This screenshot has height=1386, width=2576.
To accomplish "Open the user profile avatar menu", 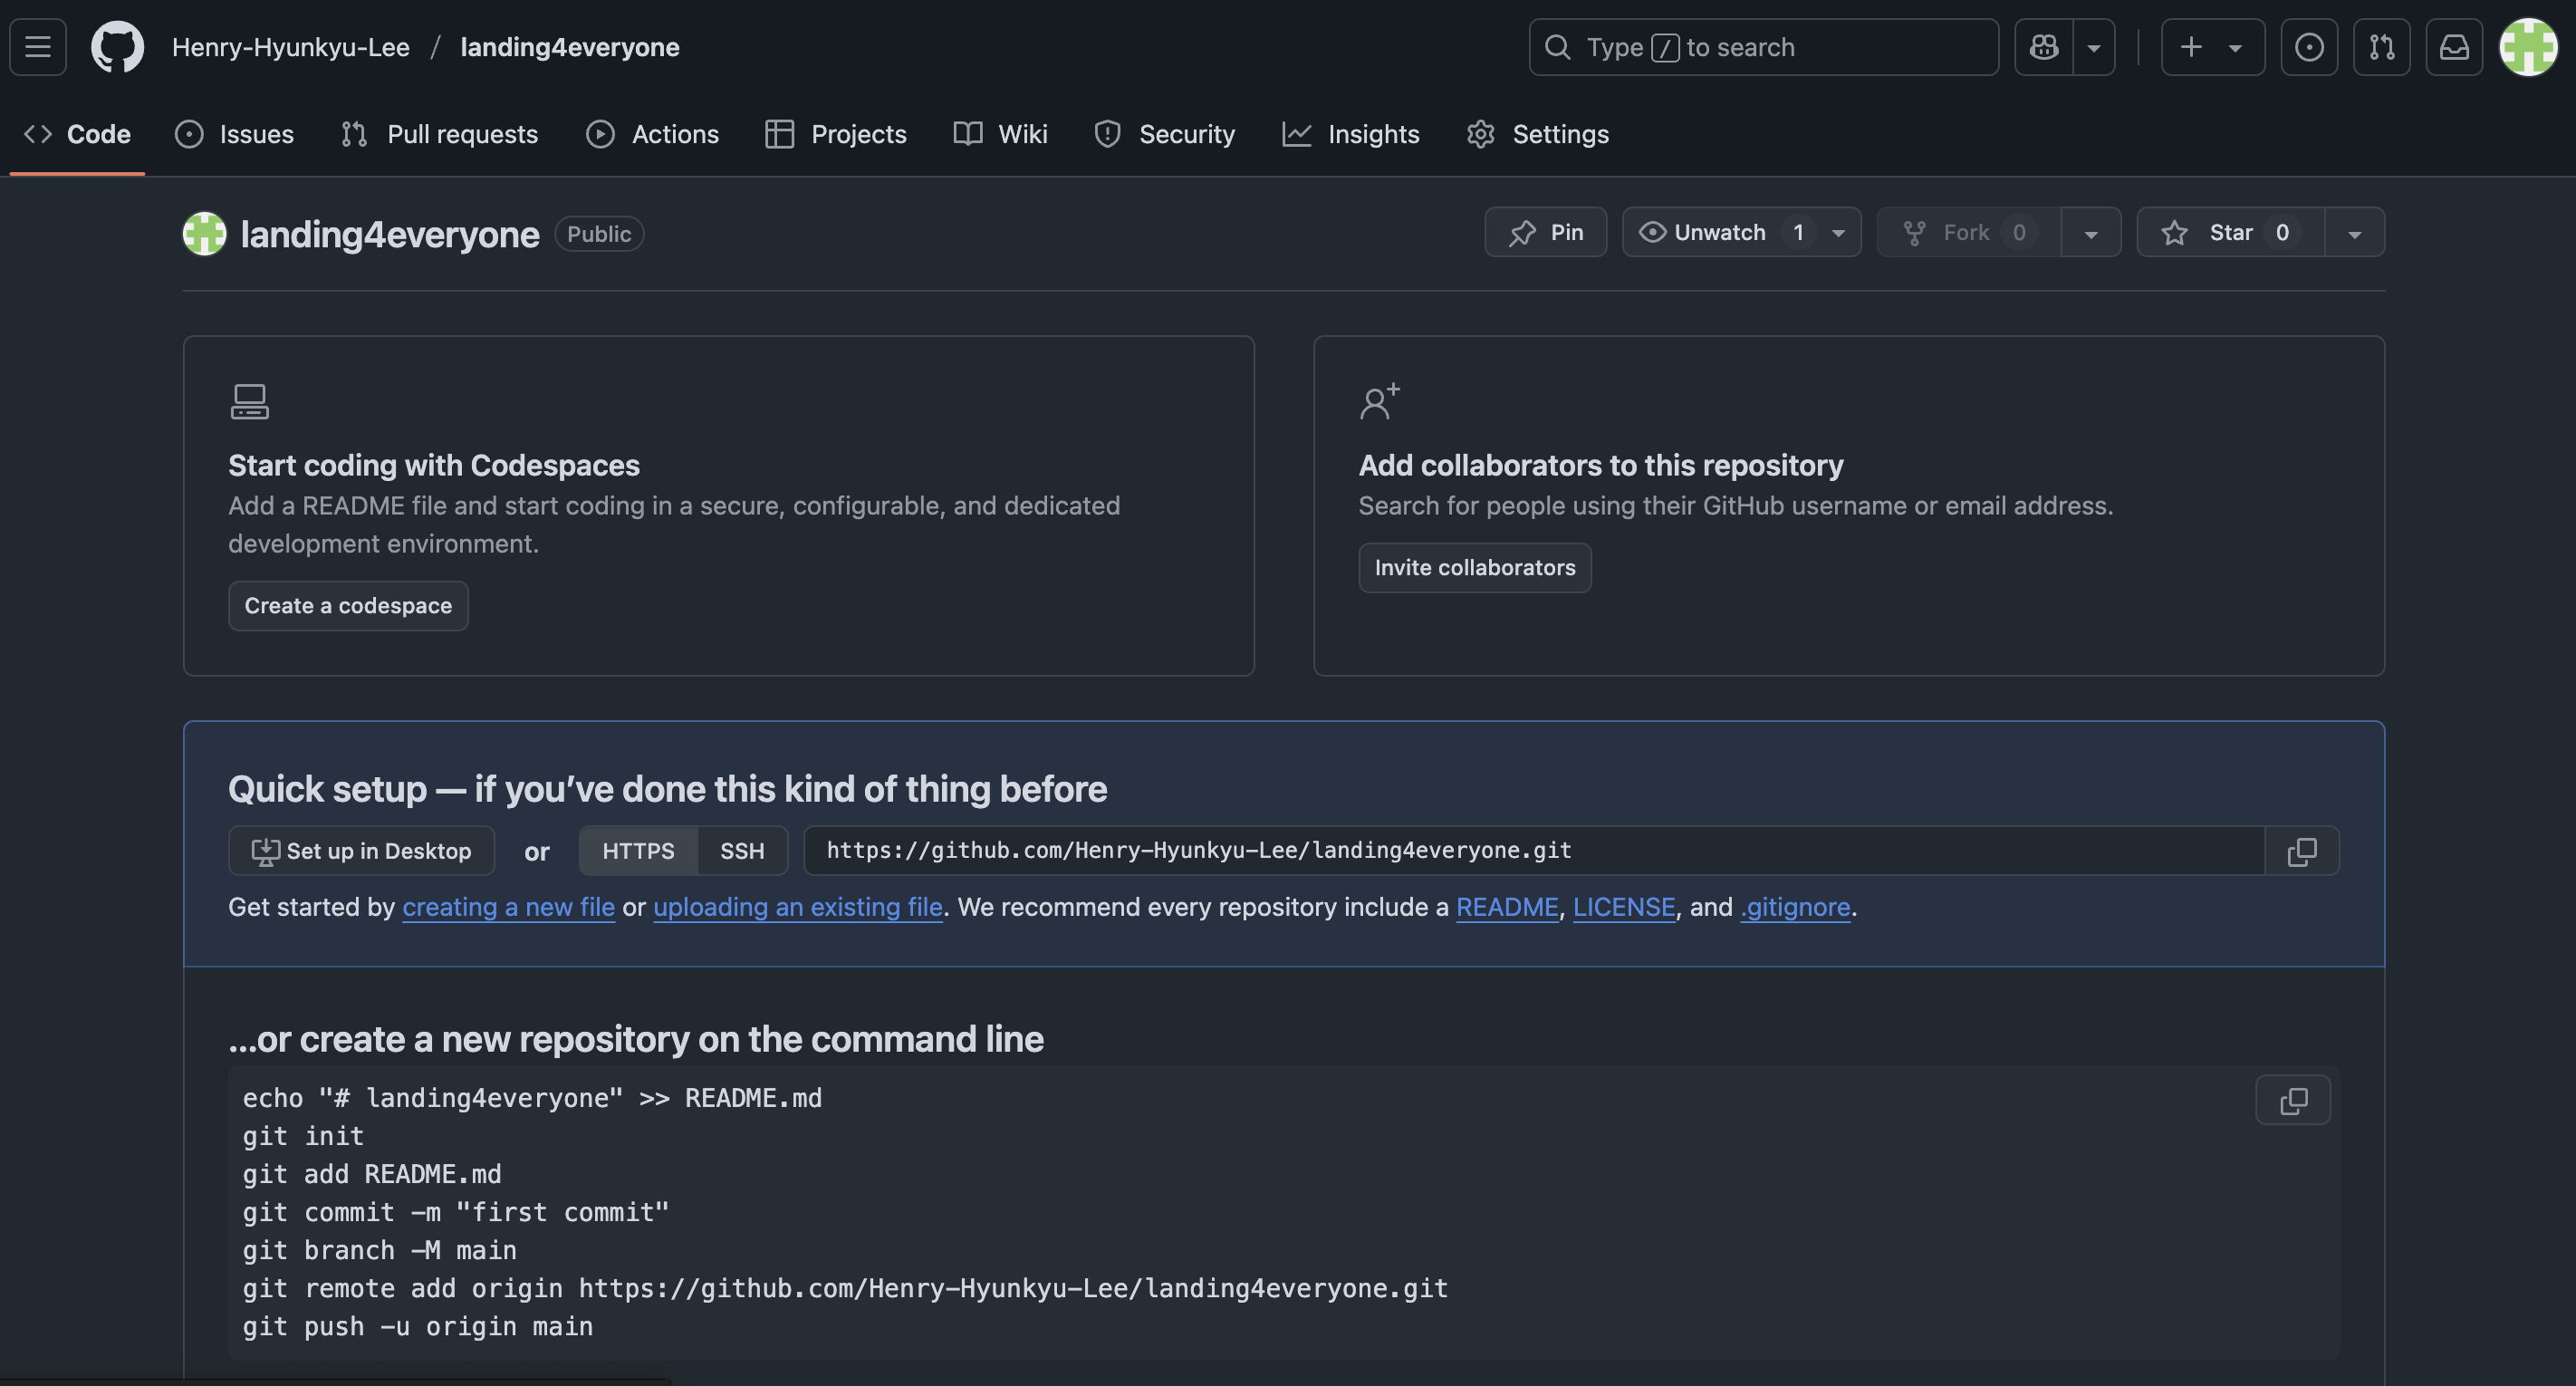I will tap(2528, 47).
